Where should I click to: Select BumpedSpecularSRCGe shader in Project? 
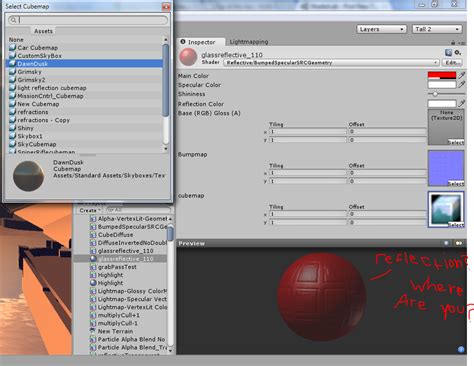pyautogui.click(x=128, y=227)
